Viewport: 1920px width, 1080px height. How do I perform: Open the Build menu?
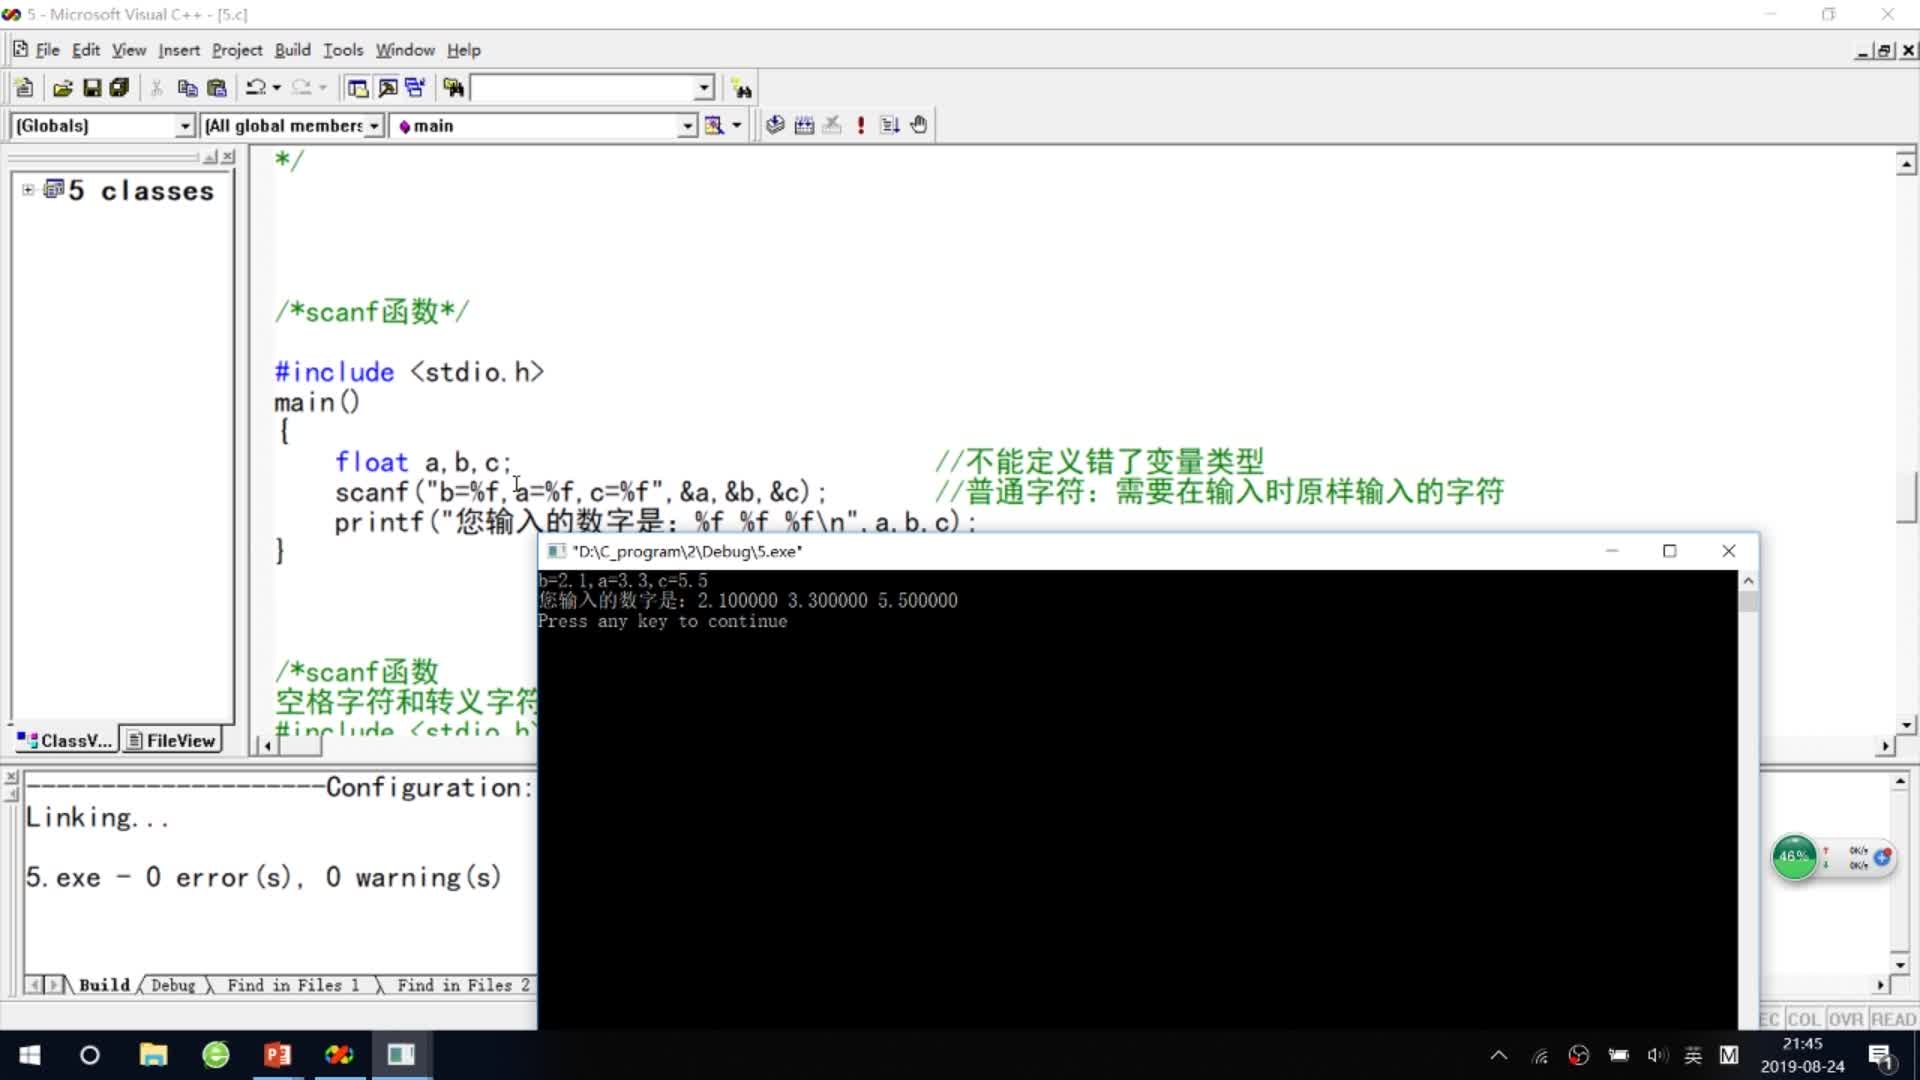coord(292,50)
